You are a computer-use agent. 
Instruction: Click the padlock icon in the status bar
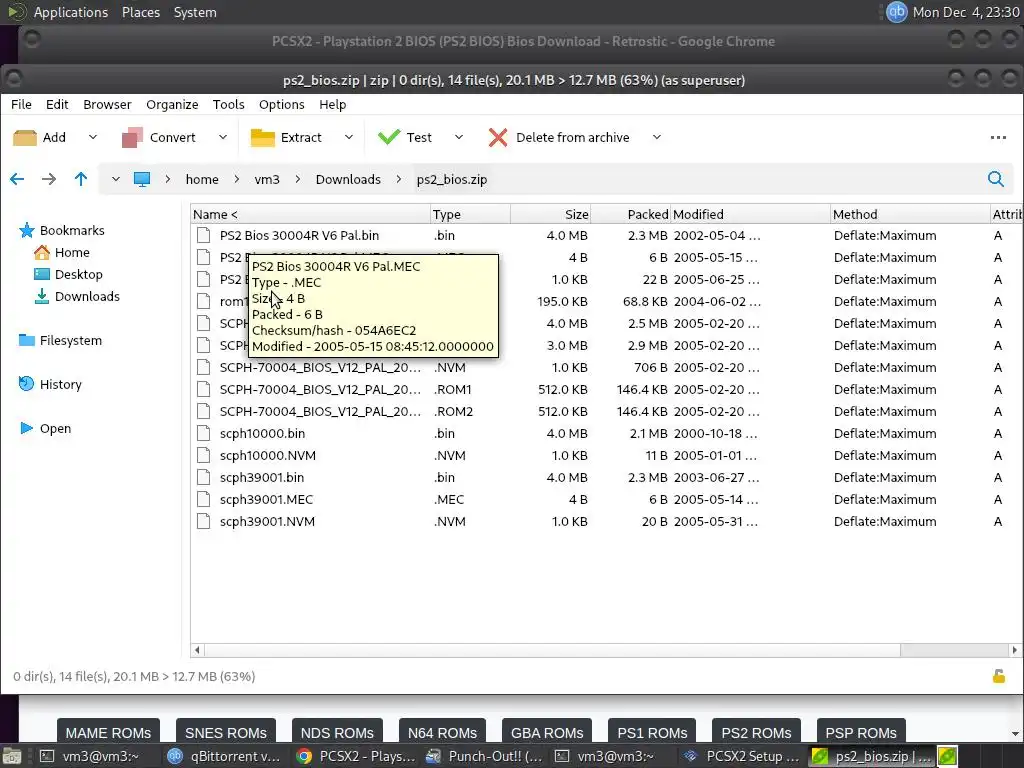999,676
